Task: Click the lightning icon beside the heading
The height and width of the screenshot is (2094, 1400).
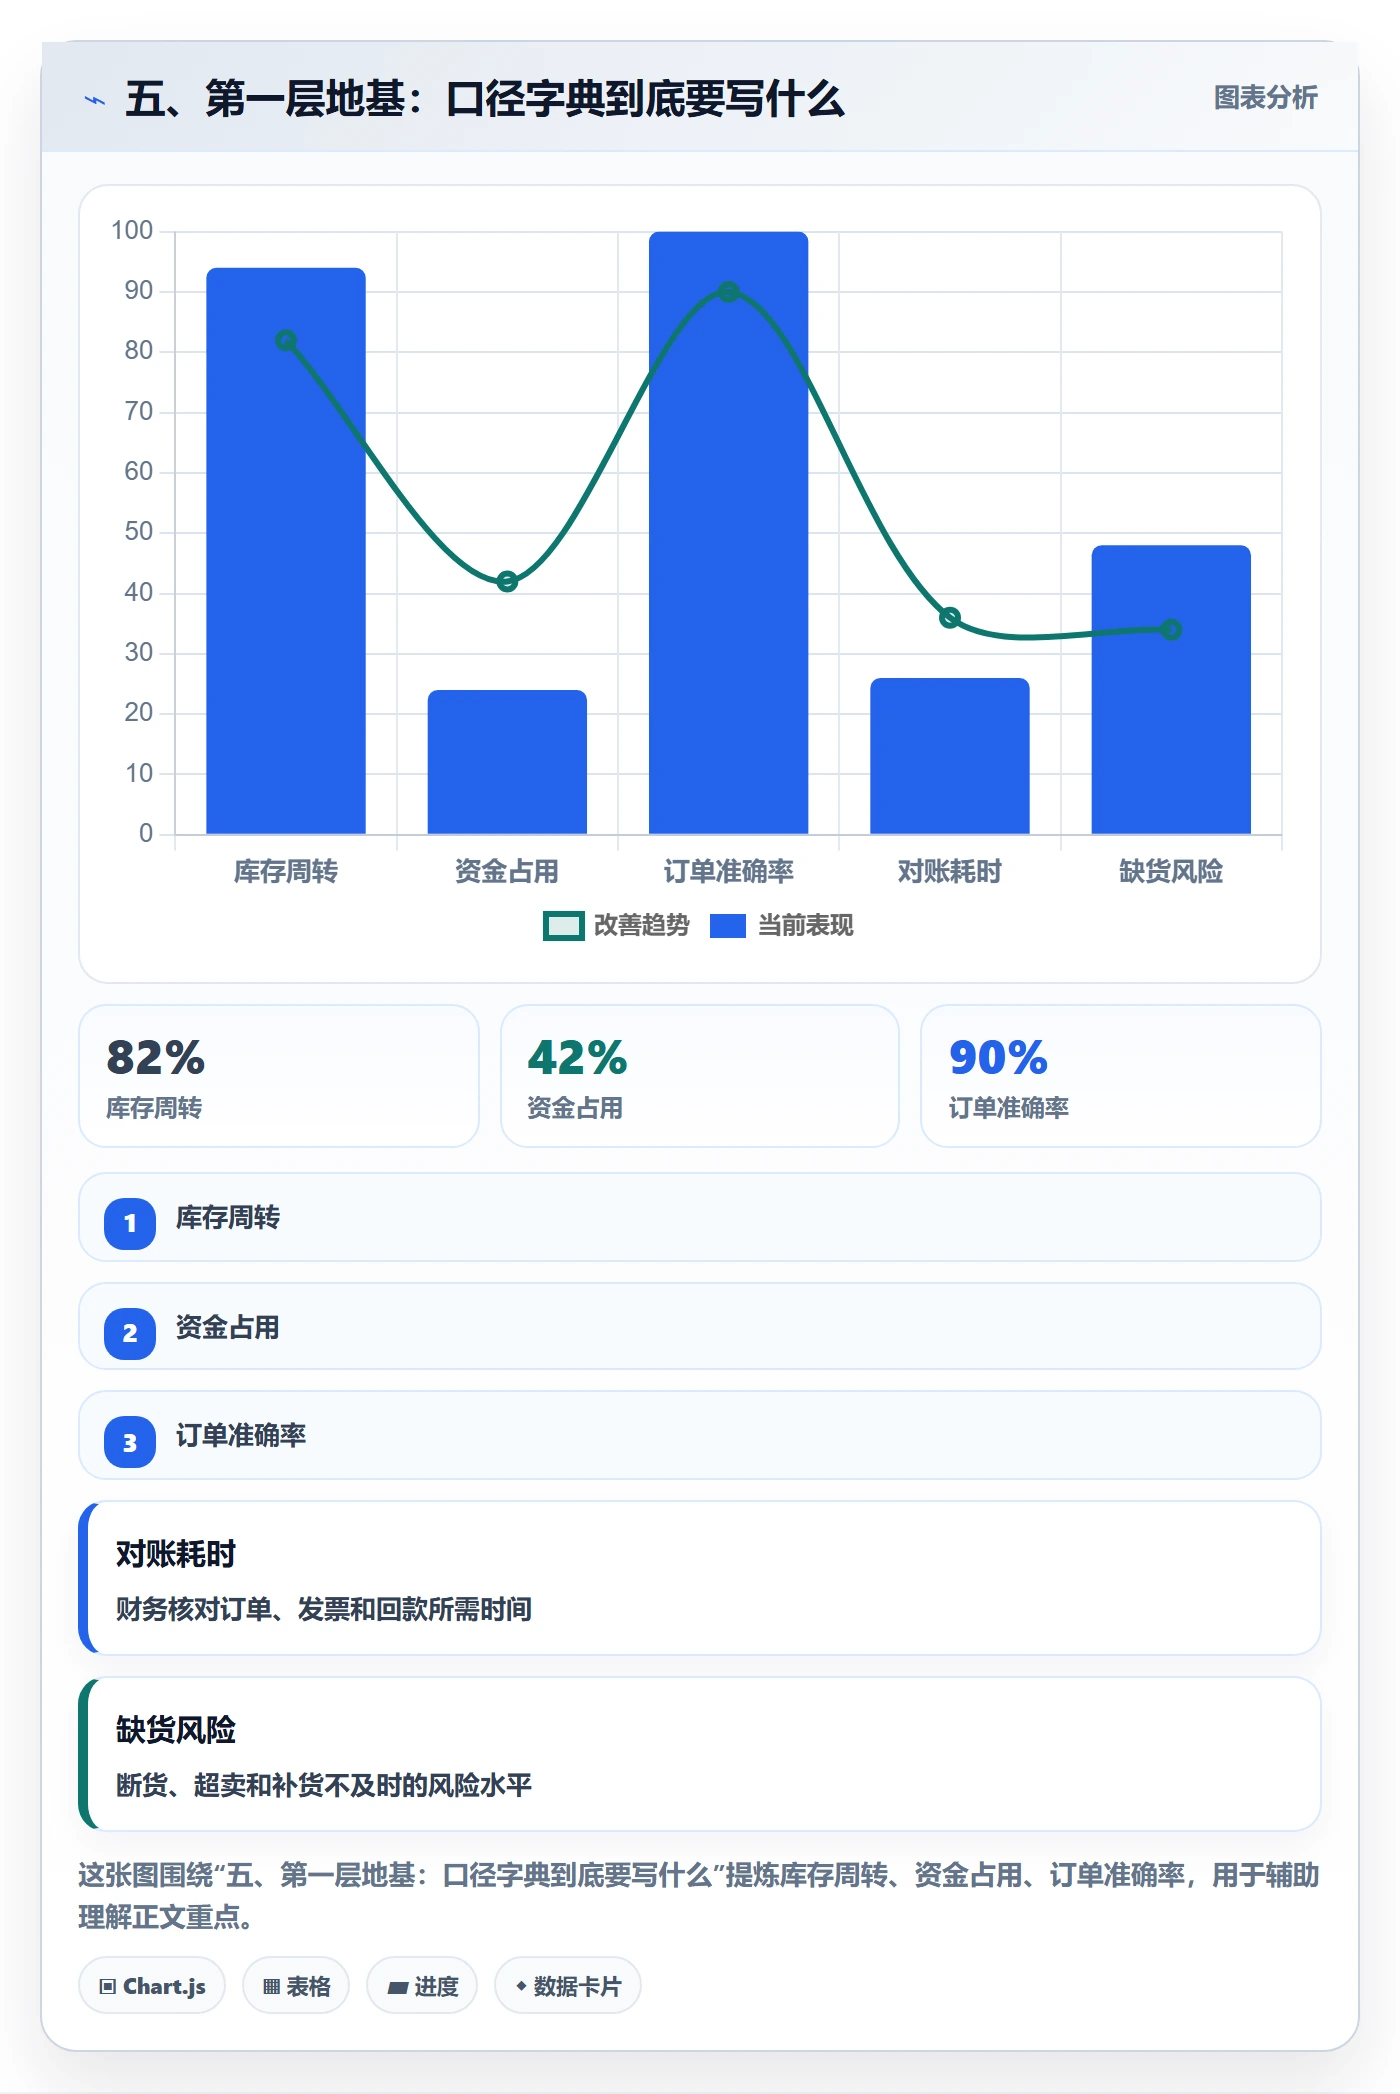Action: 95,100
